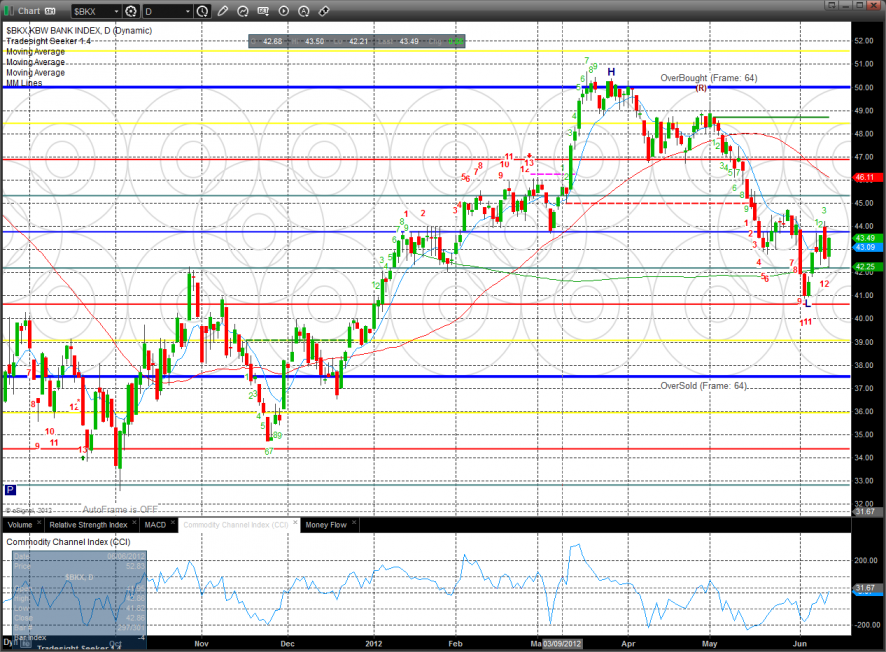Open the MACD tab
The image size is (886, 652).
pos(155,524)
